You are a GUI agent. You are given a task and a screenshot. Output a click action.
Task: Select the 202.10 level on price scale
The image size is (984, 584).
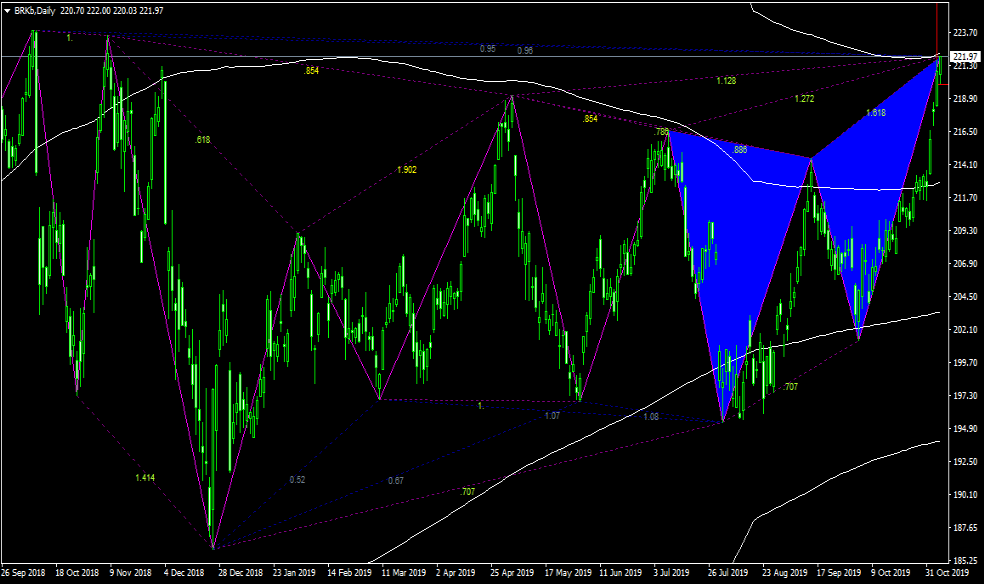[964, 330]
